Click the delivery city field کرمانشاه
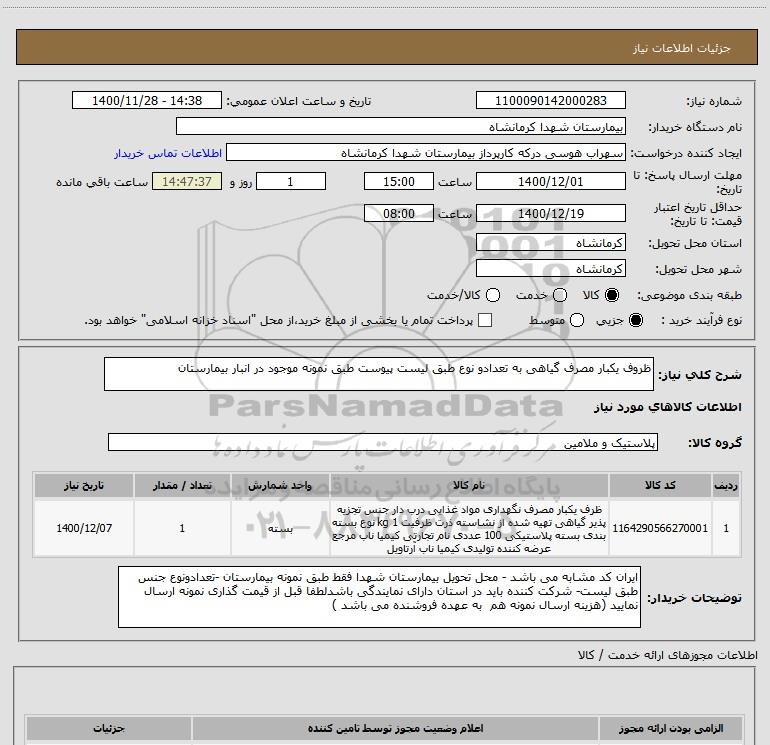 [x=550, y=268]
